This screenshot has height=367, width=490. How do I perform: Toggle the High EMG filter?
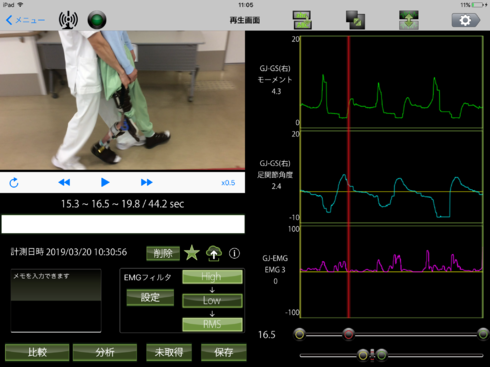pyautogui.click(x=212, y=277)
